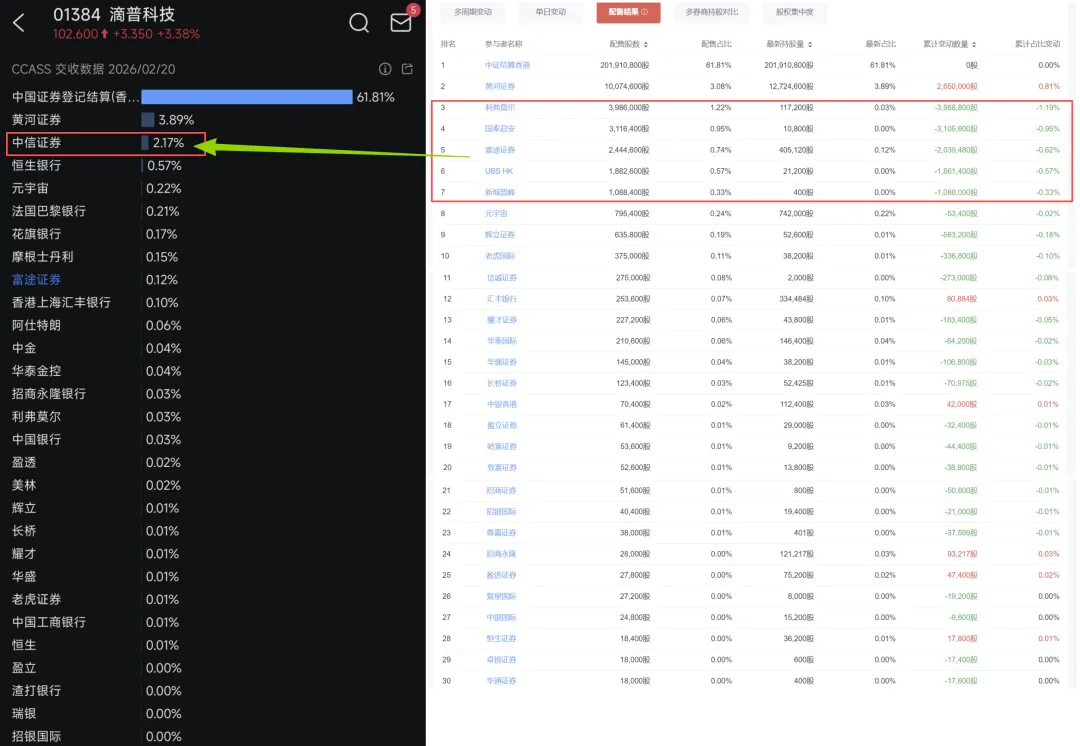Click the blue 61.81% holding bar
The height and width of the screenshot is (746, 1080).
[247, 97]
